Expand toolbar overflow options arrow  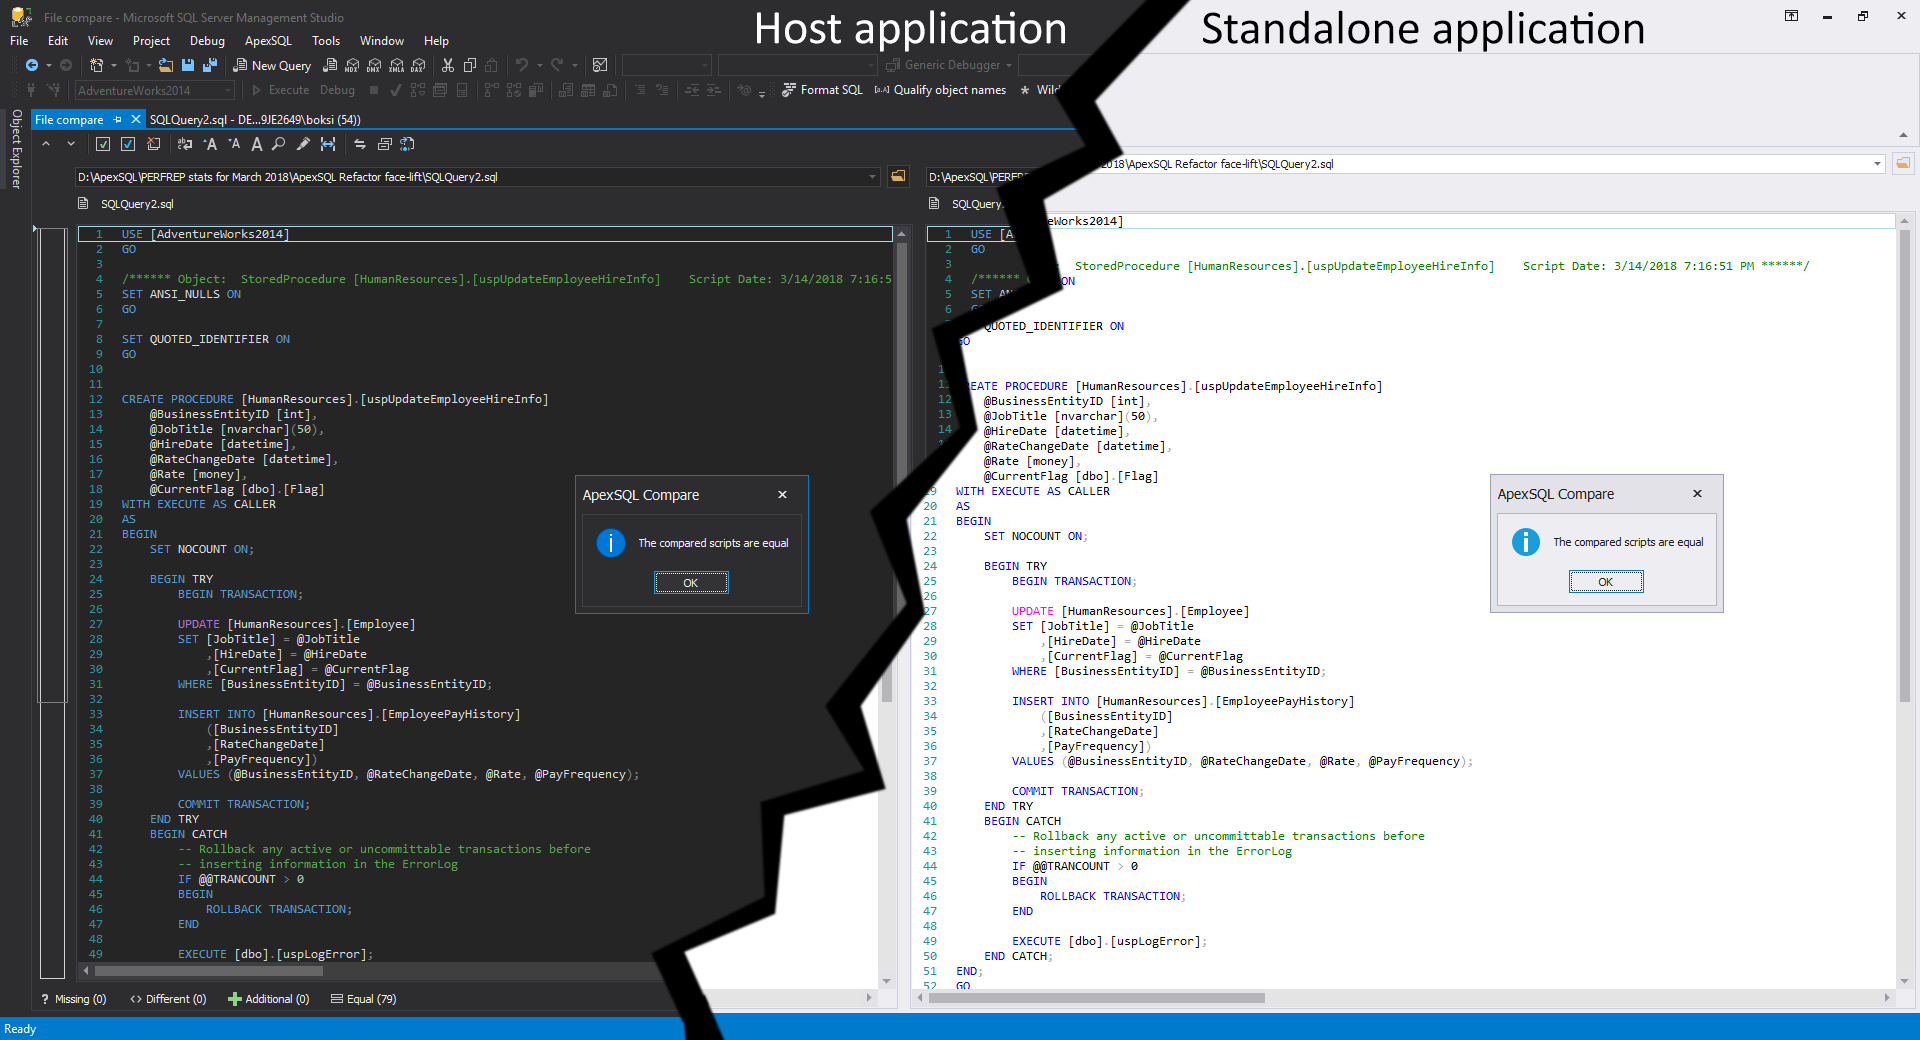pyautogui.click(x=762, y=92)
